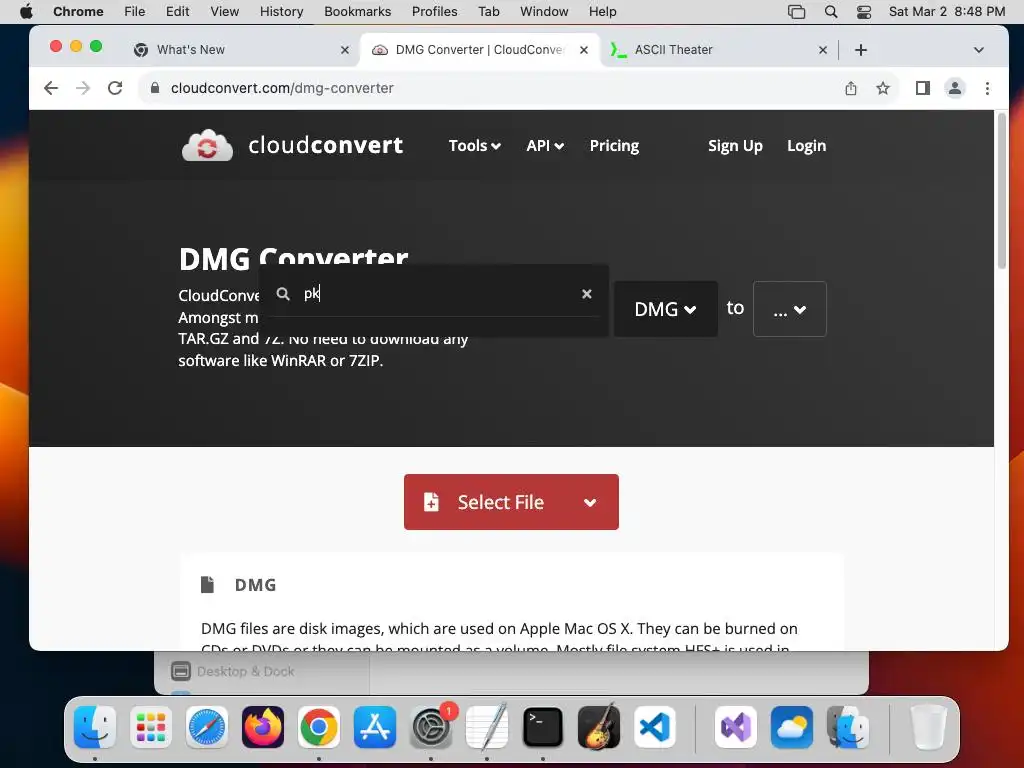Open the App Store from the Dock
This screenshot has height=768, width=1024.
point(375,727)
